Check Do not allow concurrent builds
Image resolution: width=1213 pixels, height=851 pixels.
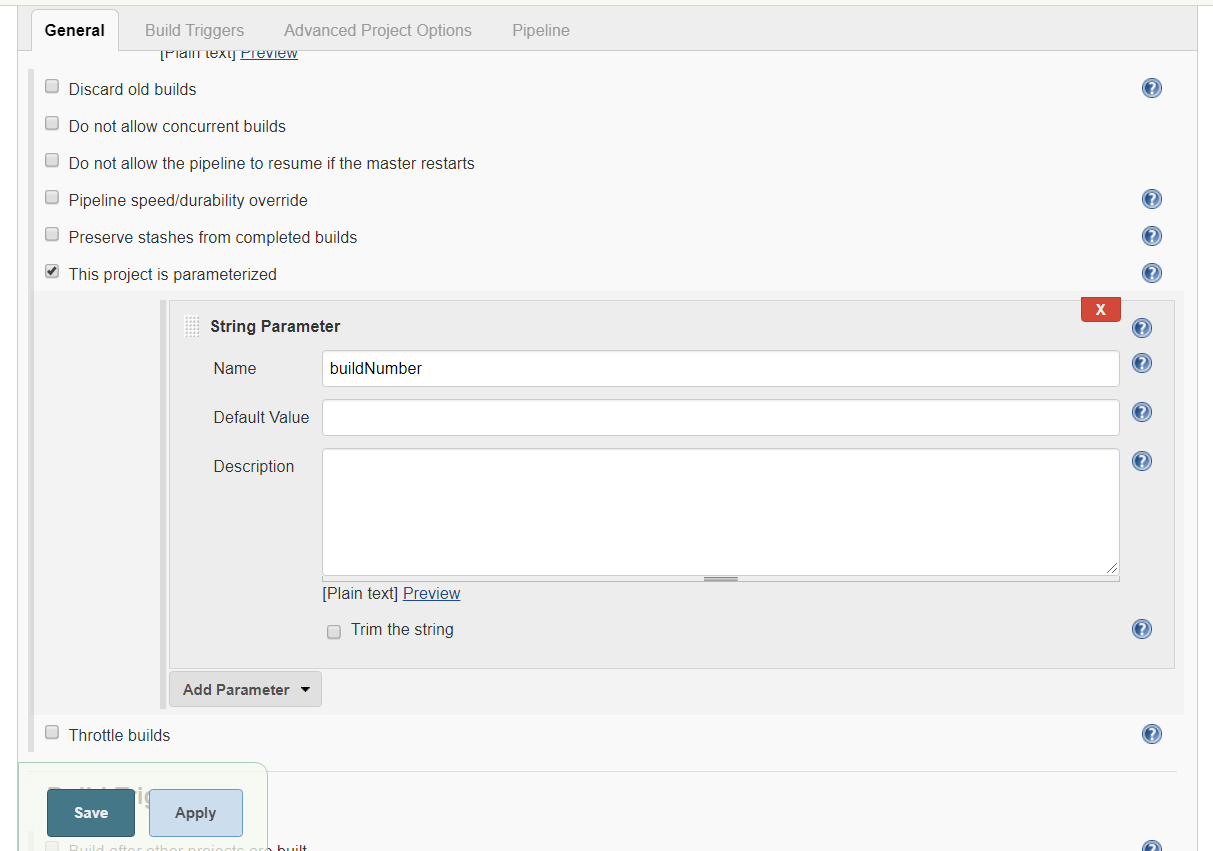(51, 123)
